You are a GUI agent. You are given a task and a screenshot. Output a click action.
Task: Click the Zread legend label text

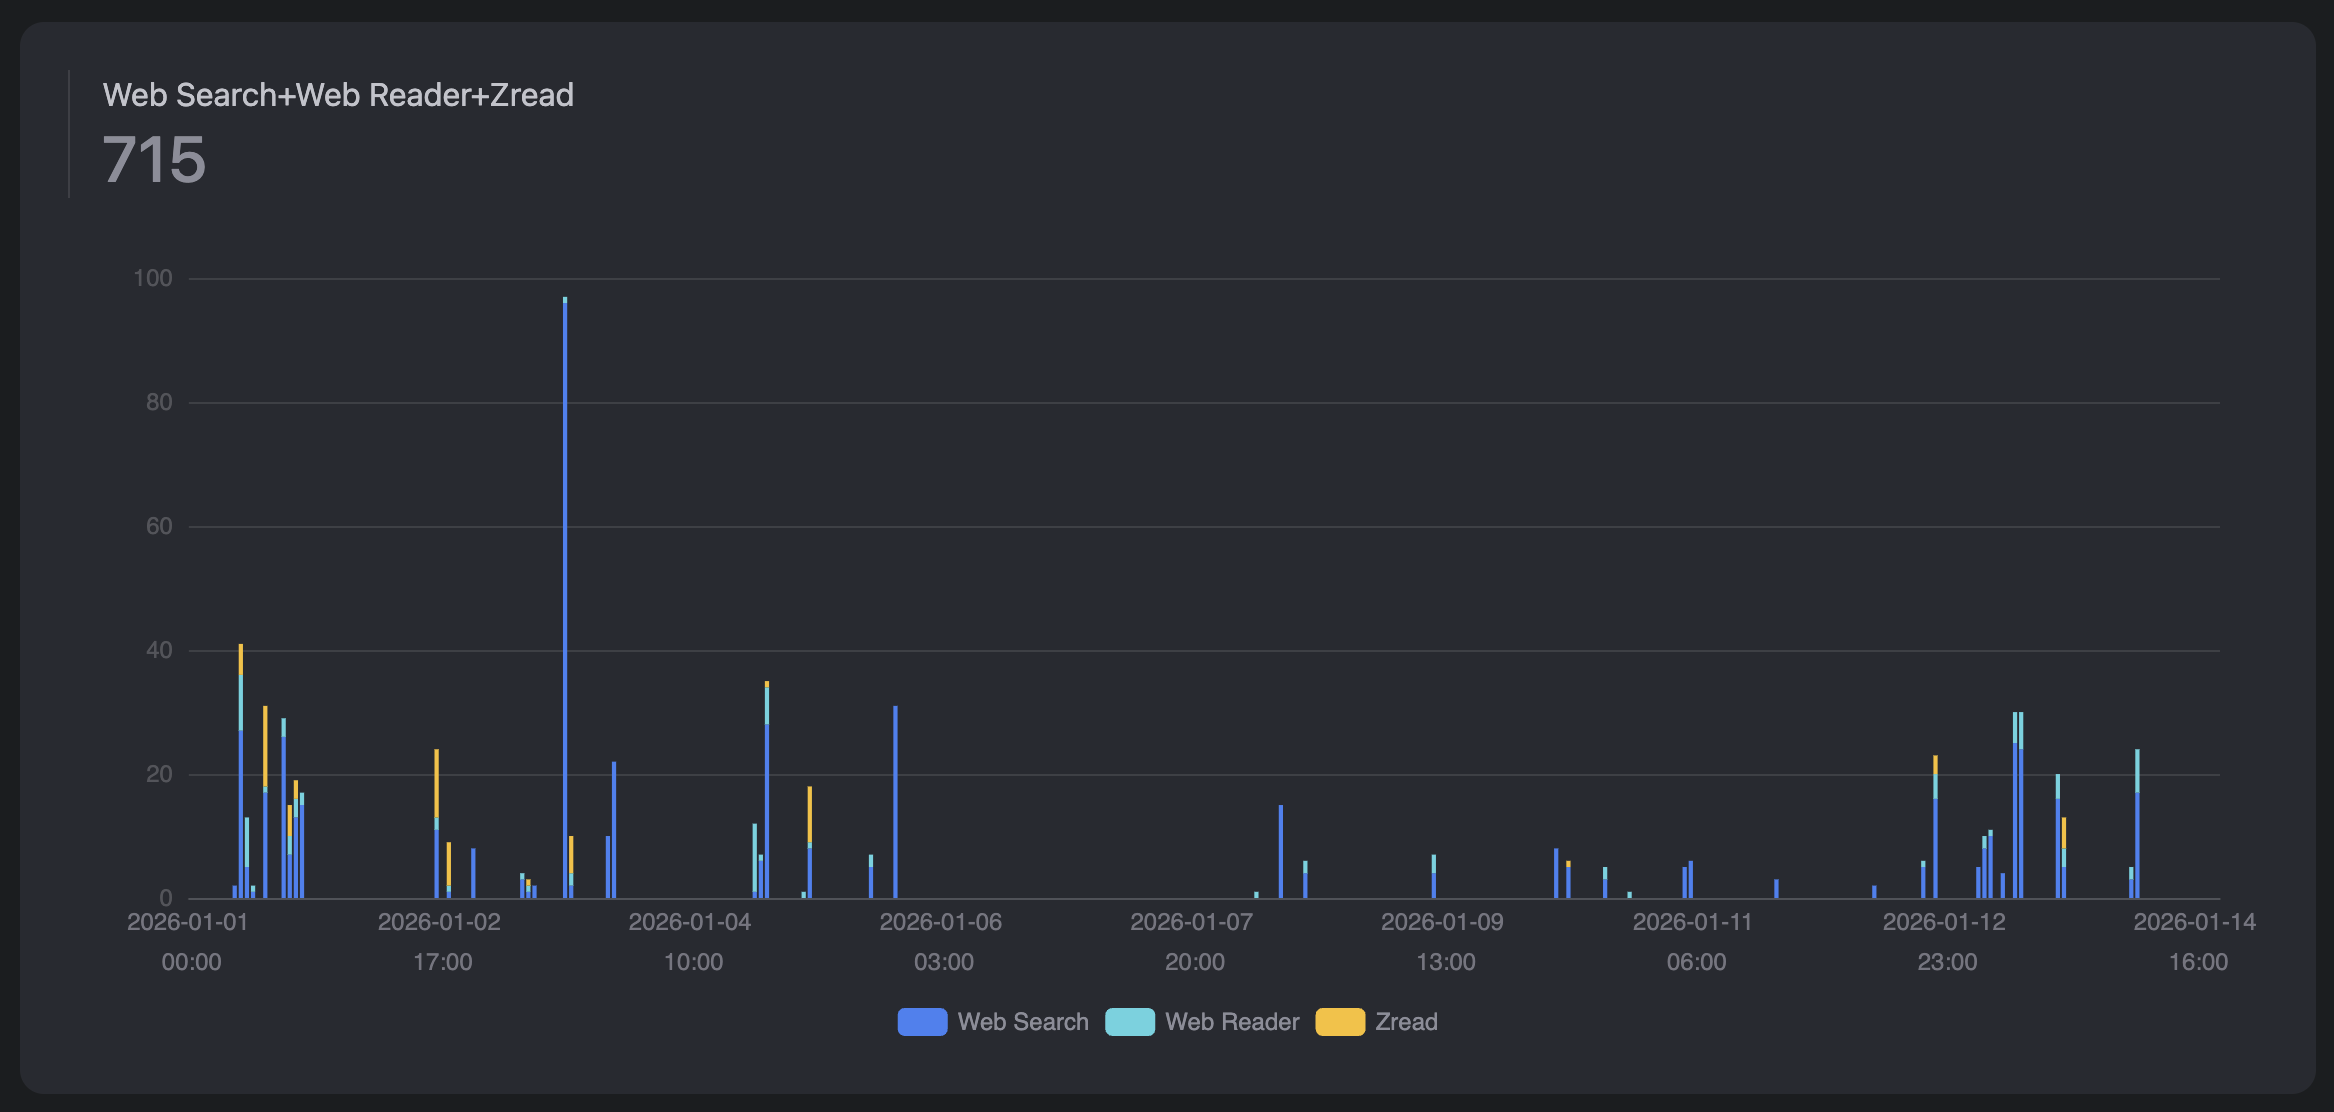point(1406,1022)
